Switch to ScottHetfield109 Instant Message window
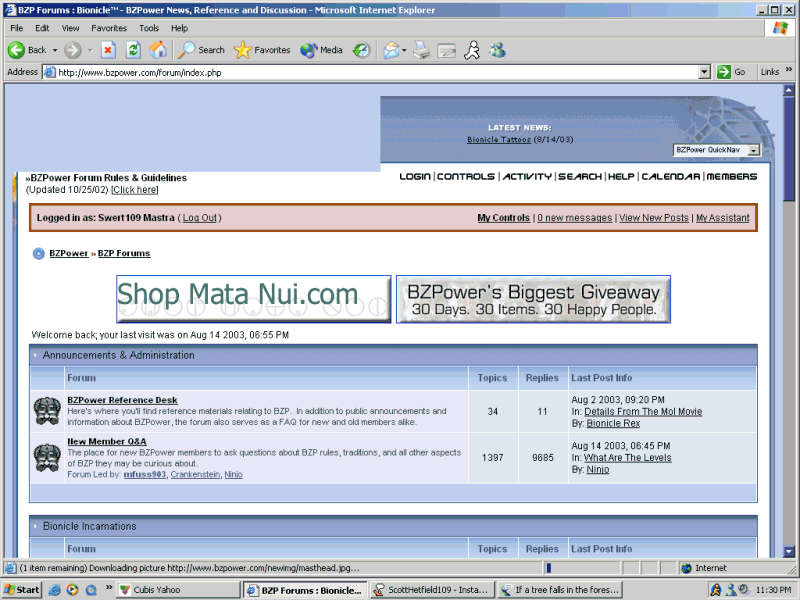Viewport: 800px width, 600px height. click(433, 590)
